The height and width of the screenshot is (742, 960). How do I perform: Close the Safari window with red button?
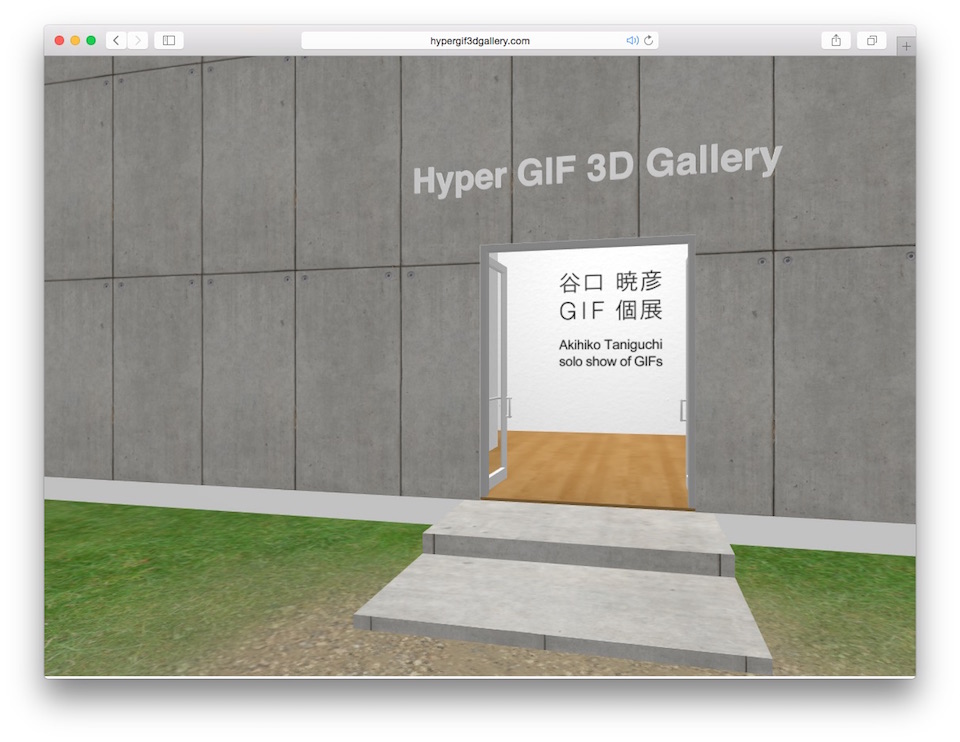(59, 41)
